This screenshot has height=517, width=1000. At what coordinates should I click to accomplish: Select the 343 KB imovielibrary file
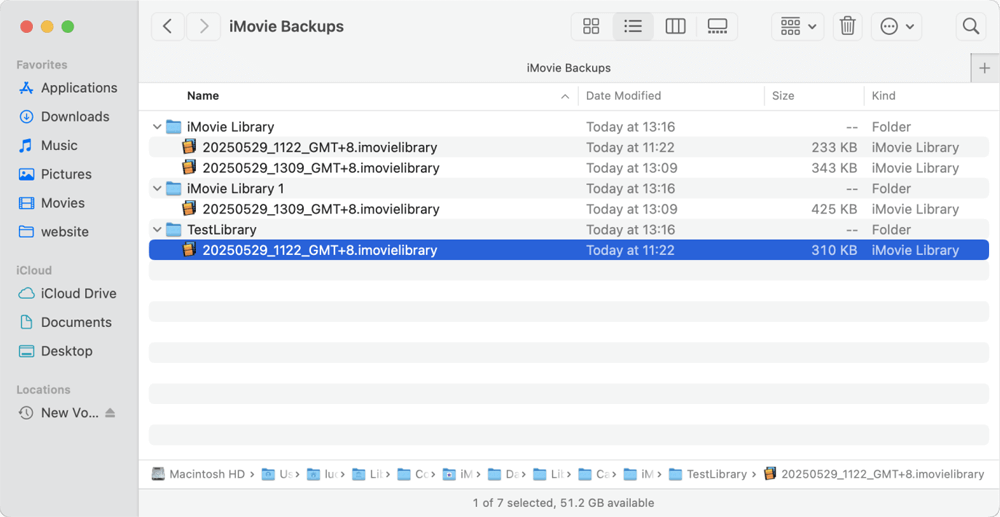320,168
